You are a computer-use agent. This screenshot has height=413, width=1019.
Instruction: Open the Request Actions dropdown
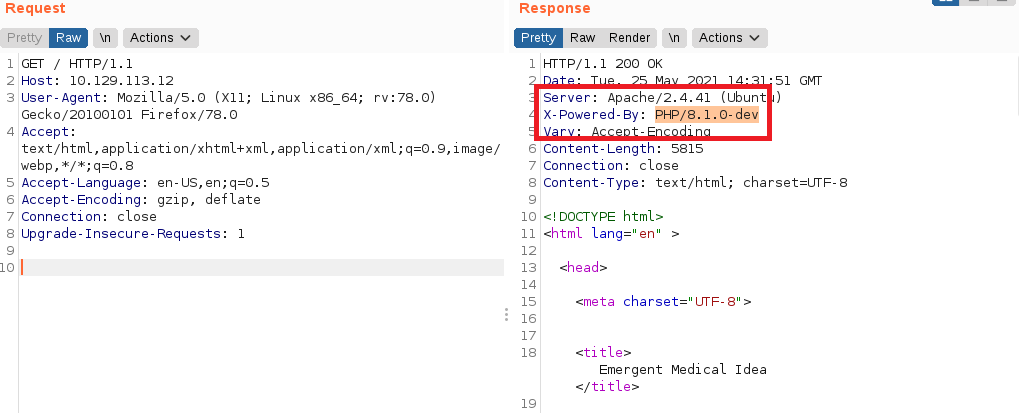(160, 38)
